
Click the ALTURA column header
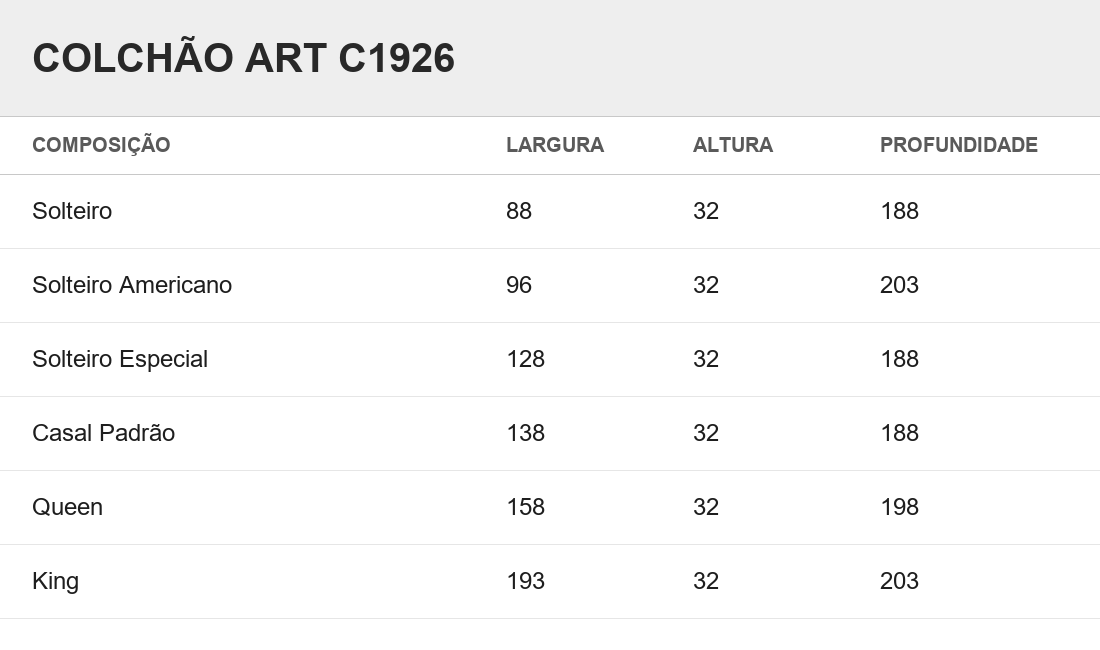click(733, 145)
